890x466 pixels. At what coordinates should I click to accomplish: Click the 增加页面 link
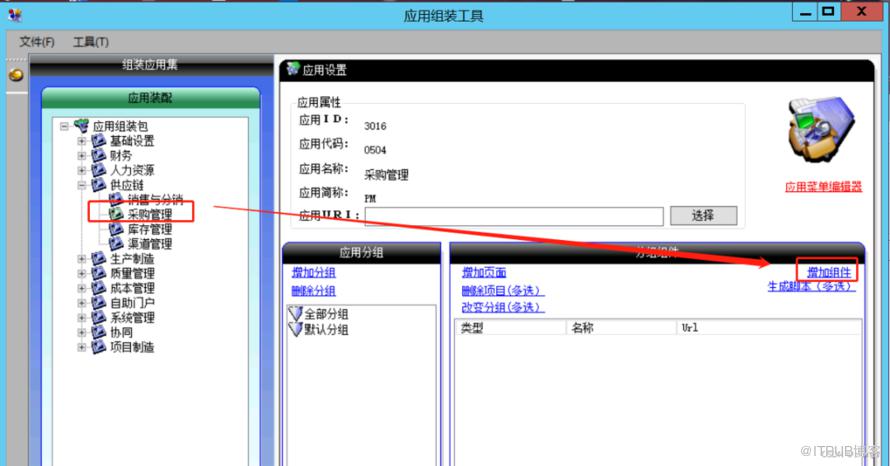point(484,272)
